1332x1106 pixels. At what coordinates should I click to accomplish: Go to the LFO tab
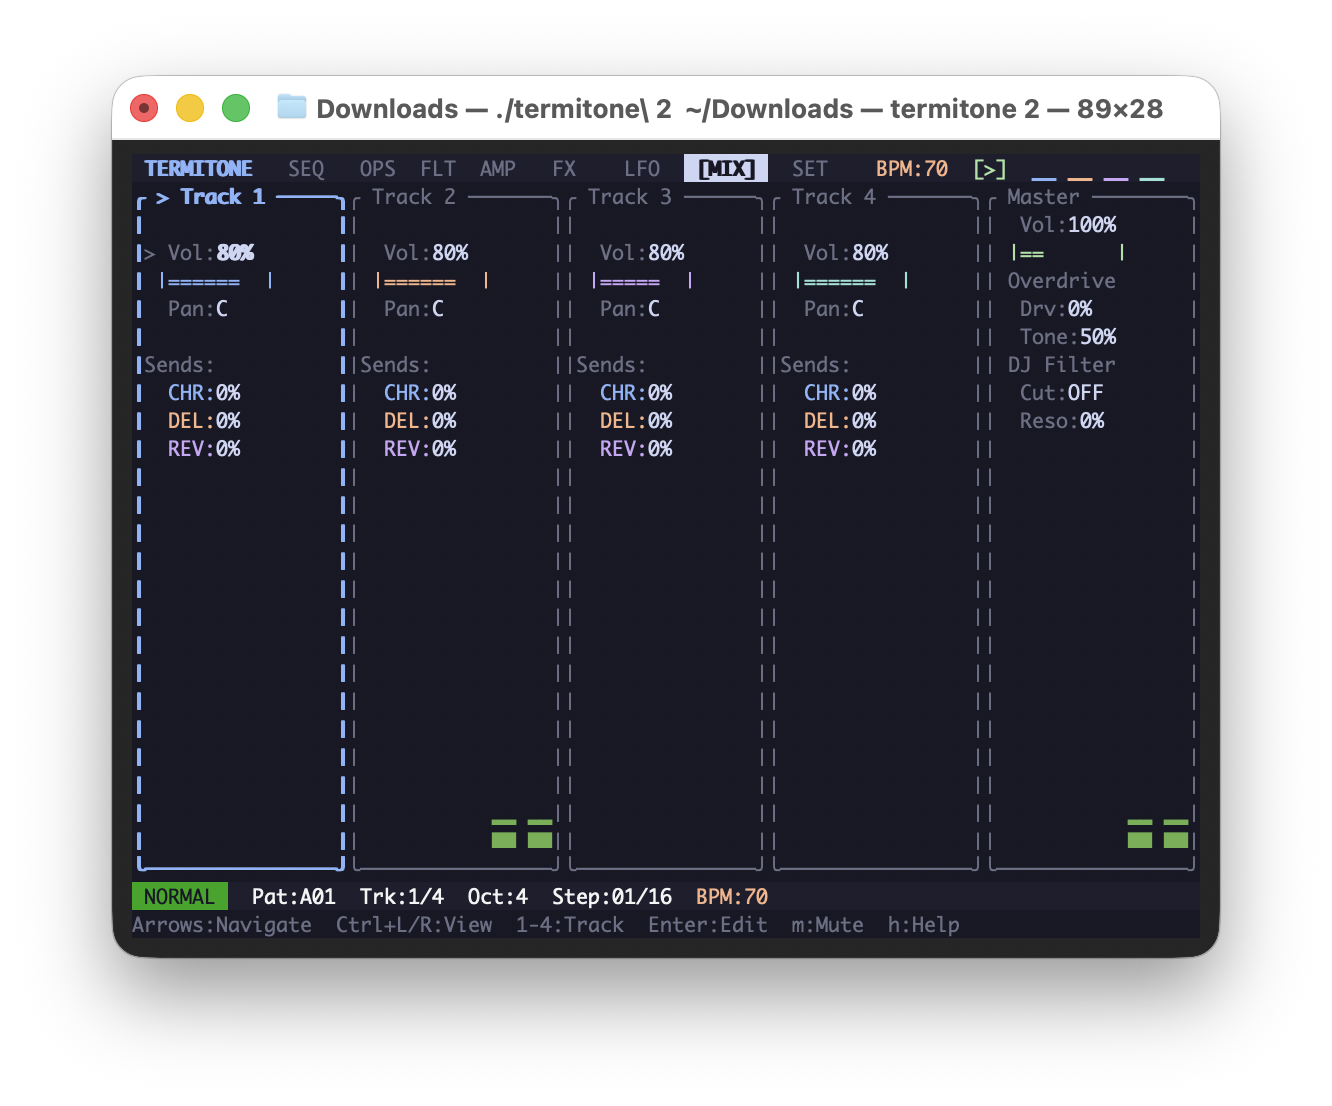coord(642,169)
